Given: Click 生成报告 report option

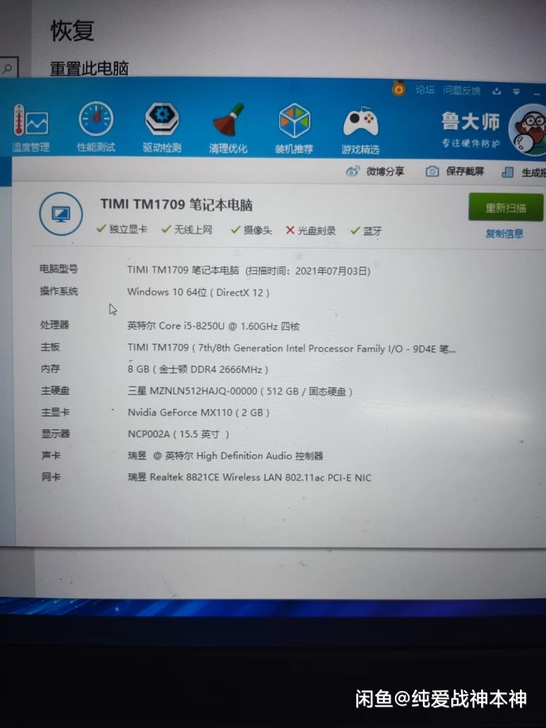Looking at the screenshot, I should point(524,172).
